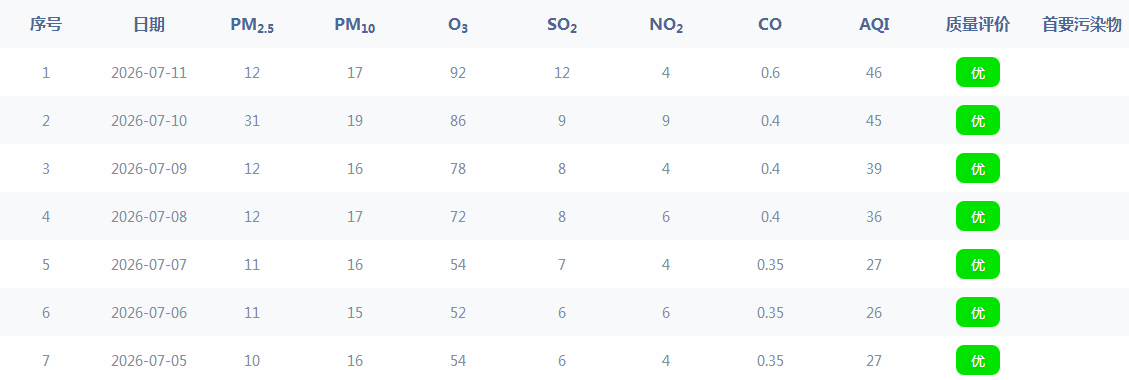Click the green 优 badge for 2026-07-09

[x=978, y=168]
